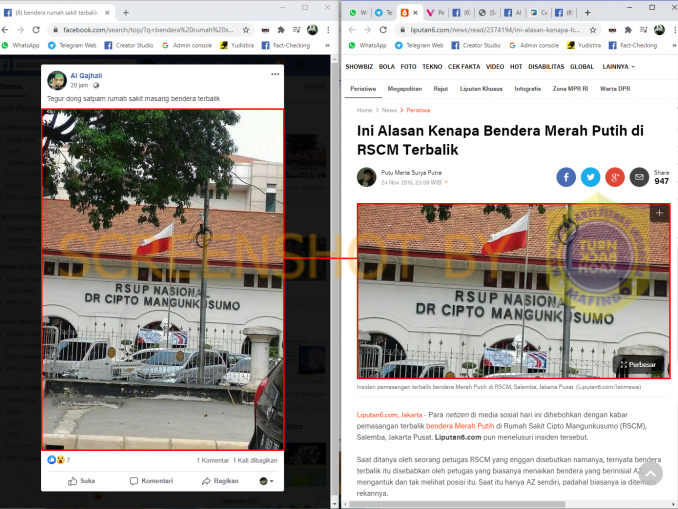Expand date chevron beside 24 Nov 2015
The height and width of the screenshot is (509, 678).
446,182
